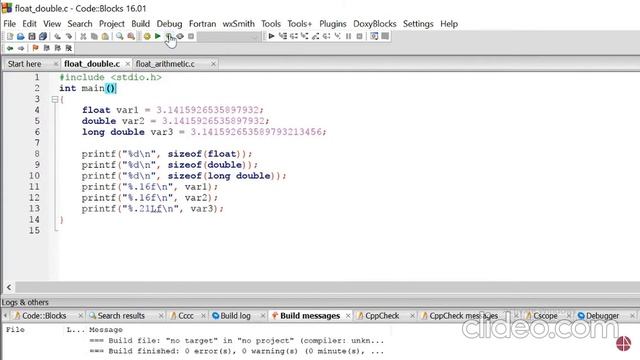Click the Open file toolbar icon
This screenshot has width=640, height=360.
[21, 36]
